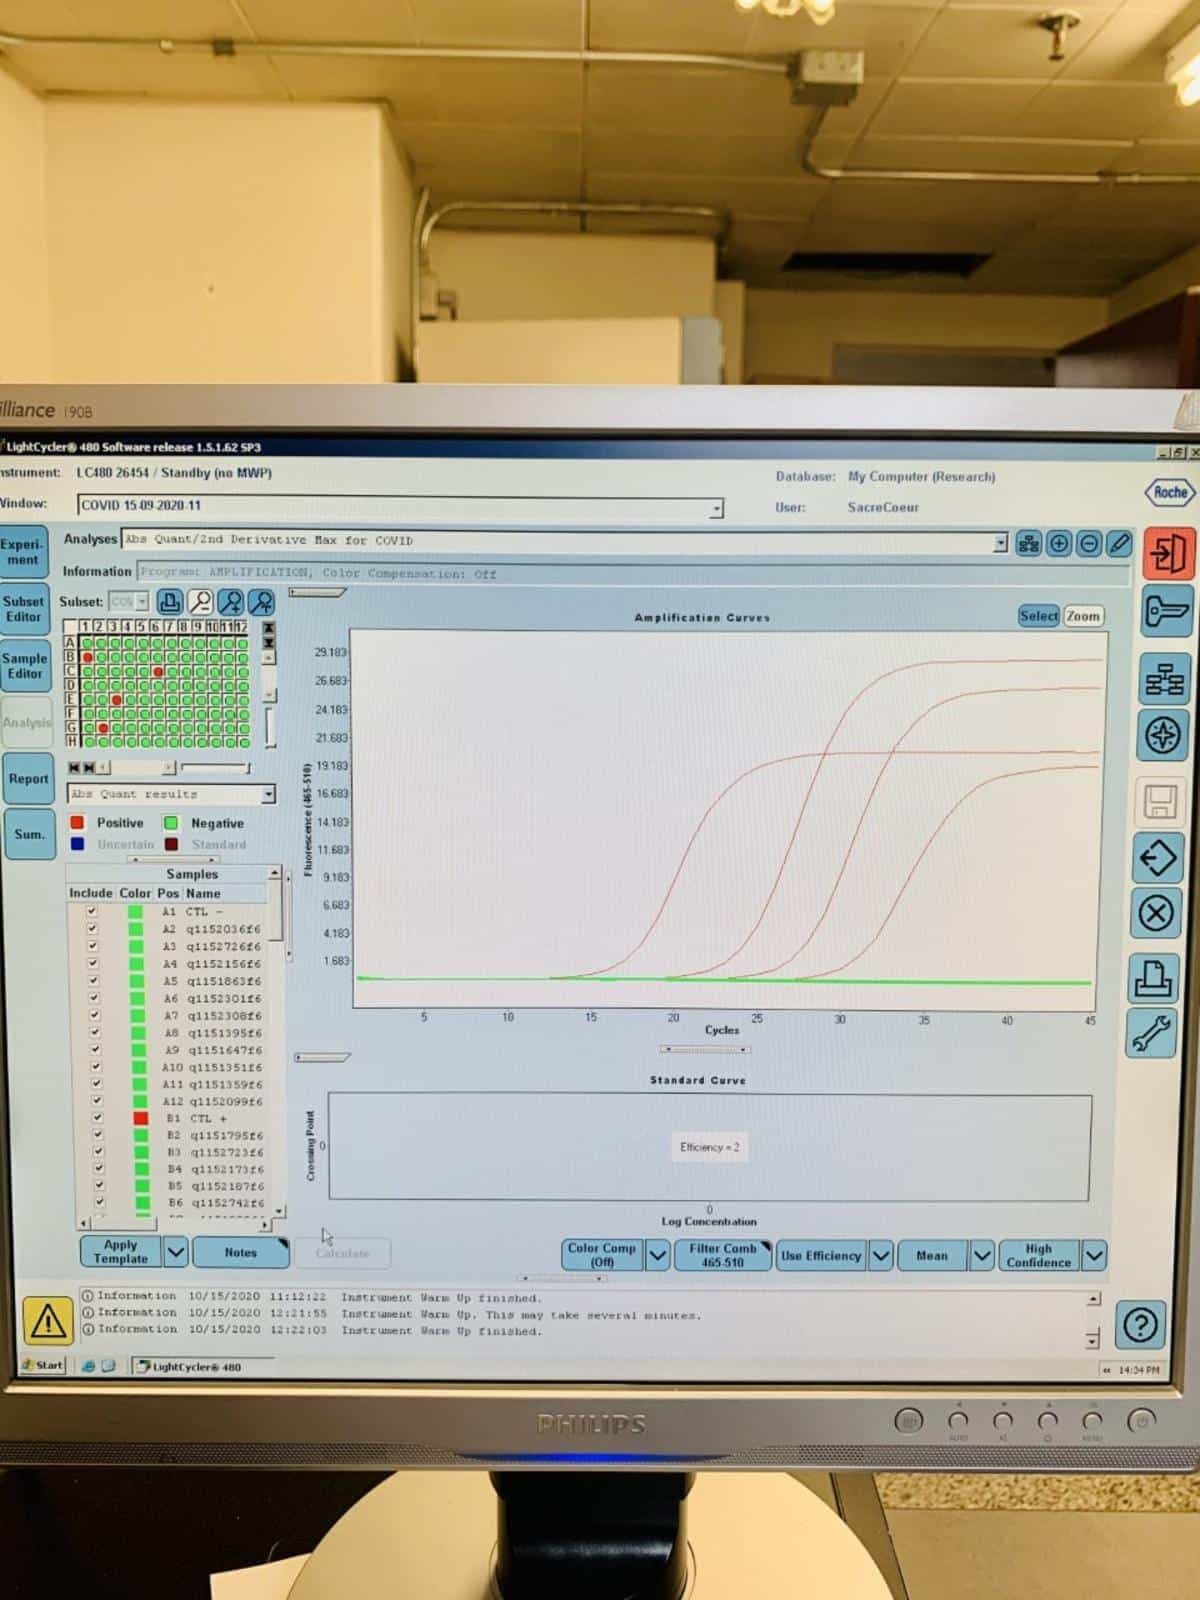This screenshot has height=1600, width=1200.
Task: Open the key-shaped Tools icon
Action: click(x=1167, y=611)
